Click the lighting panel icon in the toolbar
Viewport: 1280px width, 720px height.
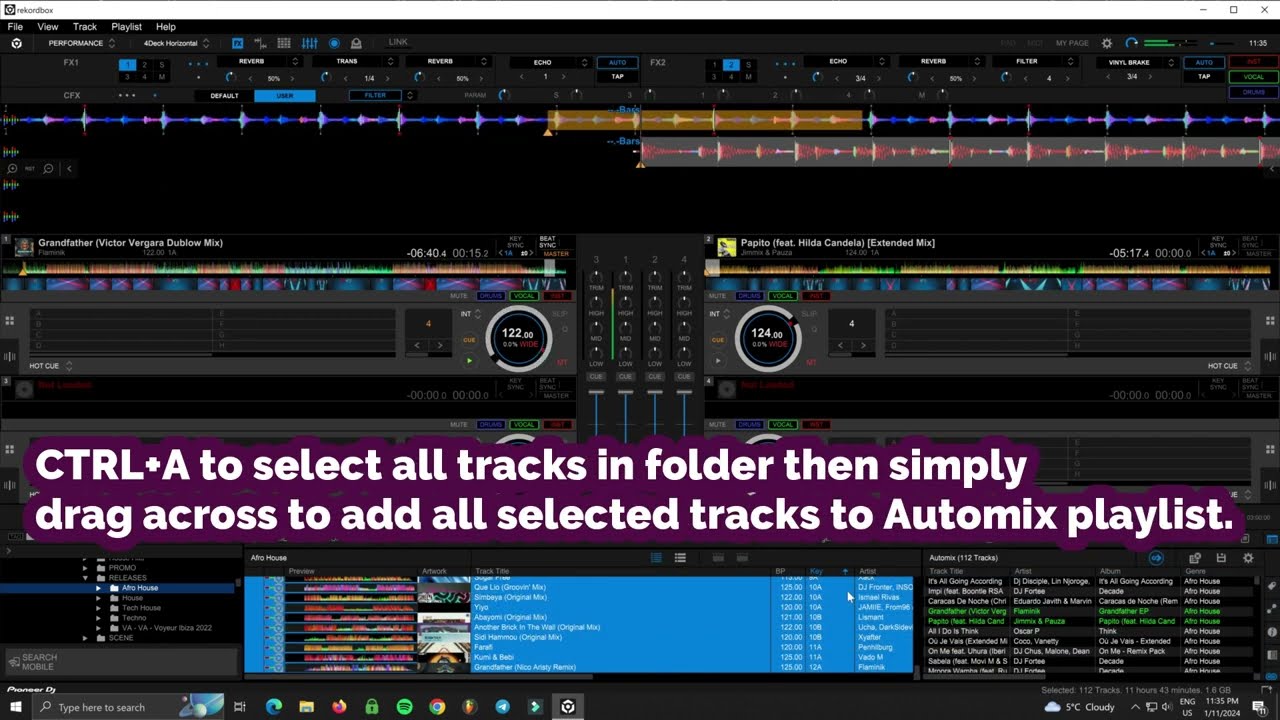pos(356,43)
